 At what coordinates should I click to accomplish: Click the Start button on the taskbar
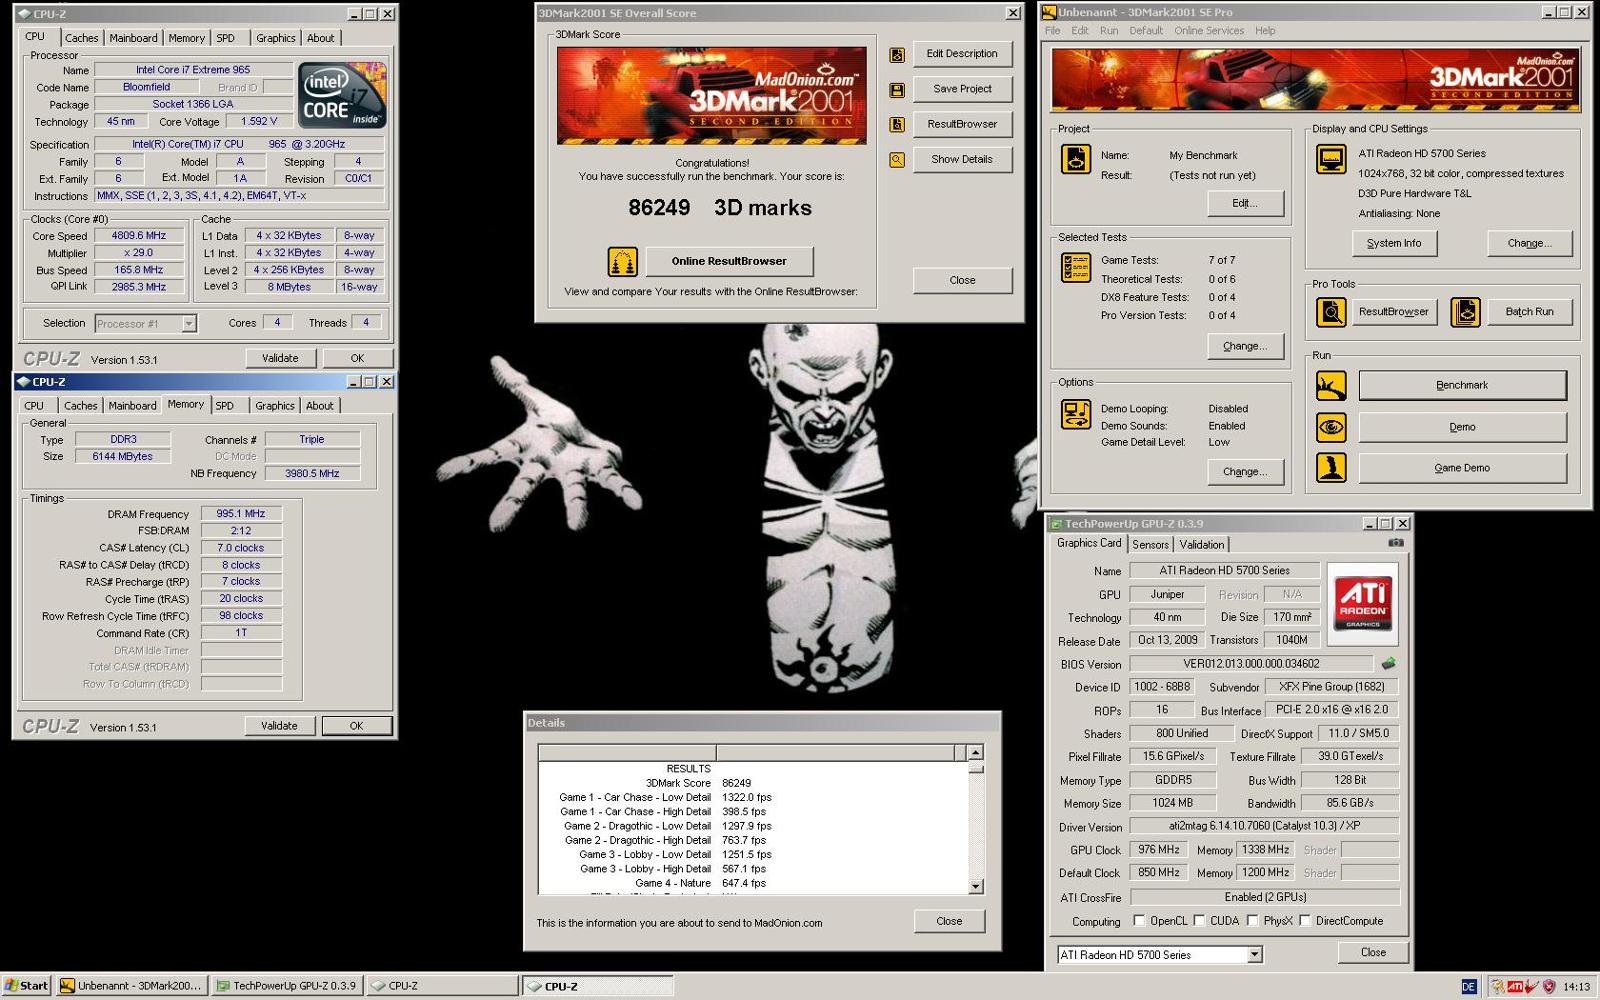coord(26,986)
